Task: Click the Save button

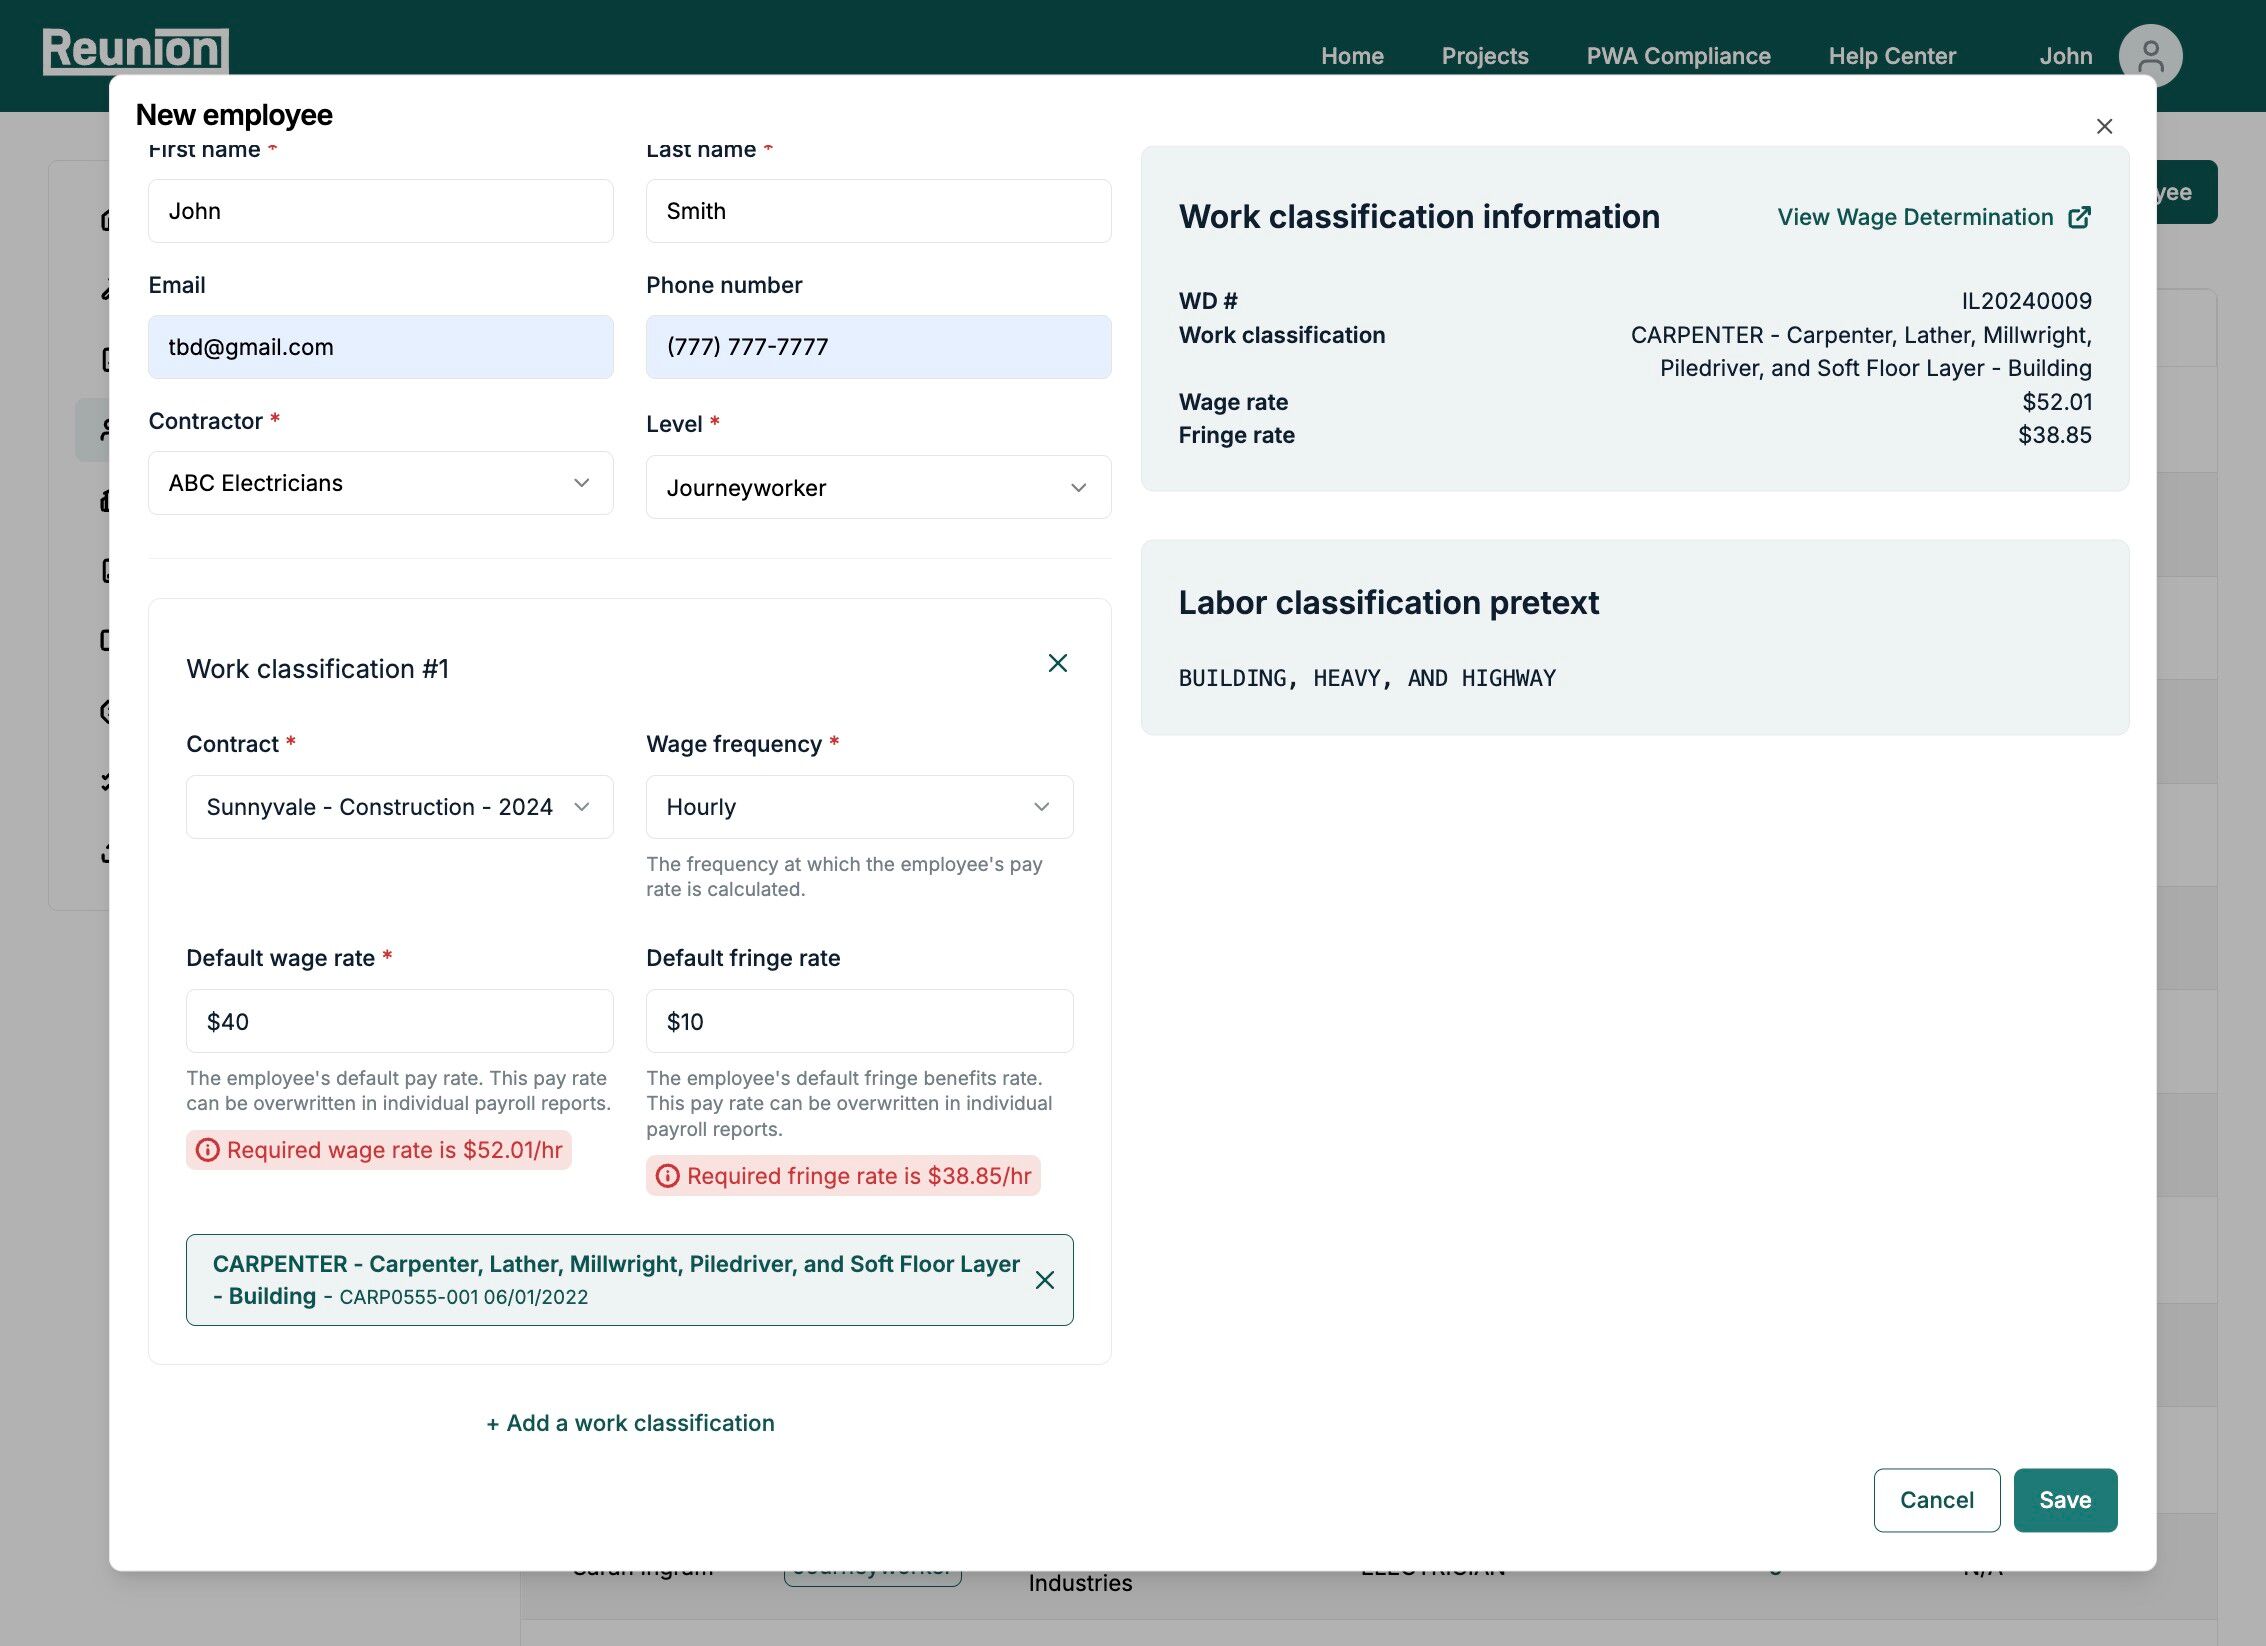Action: click(x=2064, y=1500)
